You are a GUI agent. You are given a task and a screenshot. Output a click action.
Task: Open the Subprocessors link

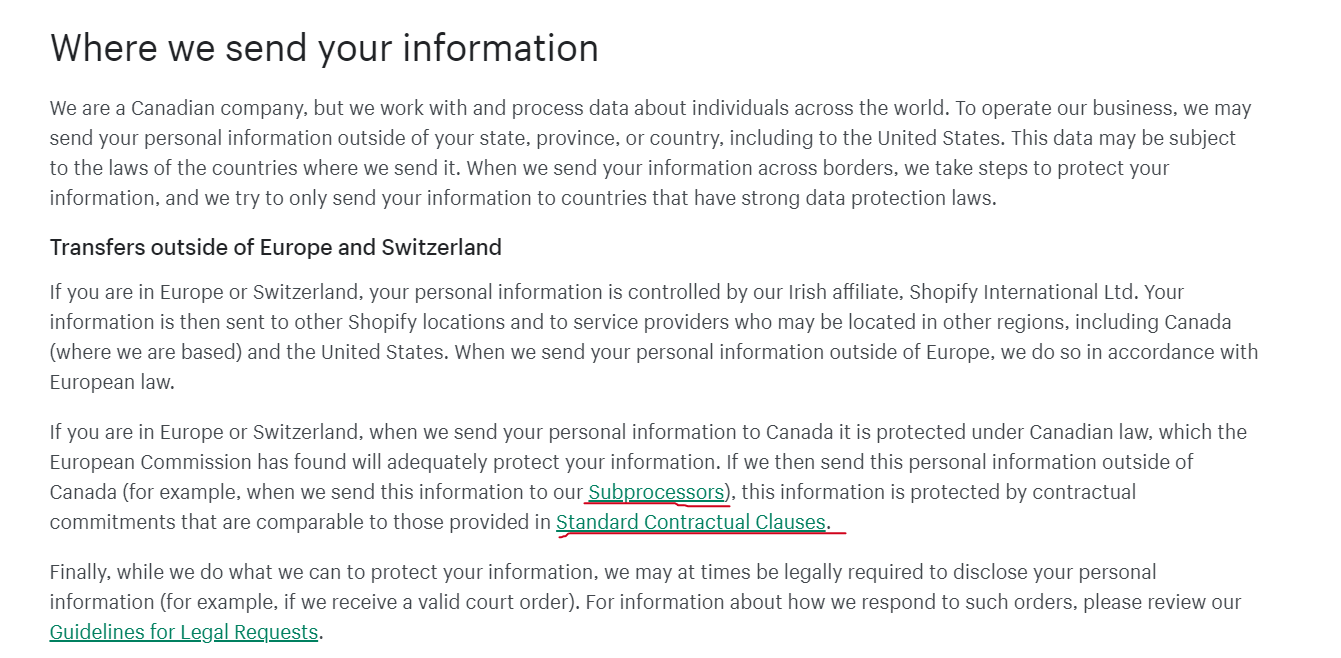[x=656, y=492]
